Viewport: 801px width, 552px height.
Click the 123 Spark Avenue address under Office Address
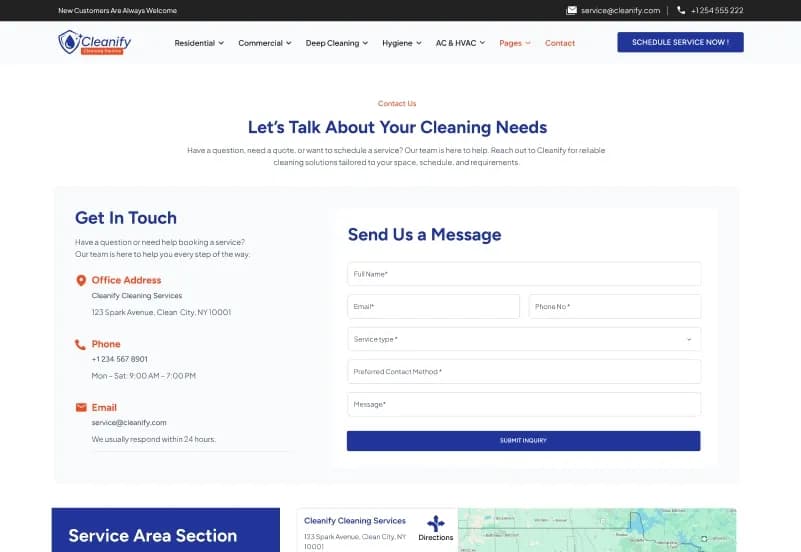(161, 313)
